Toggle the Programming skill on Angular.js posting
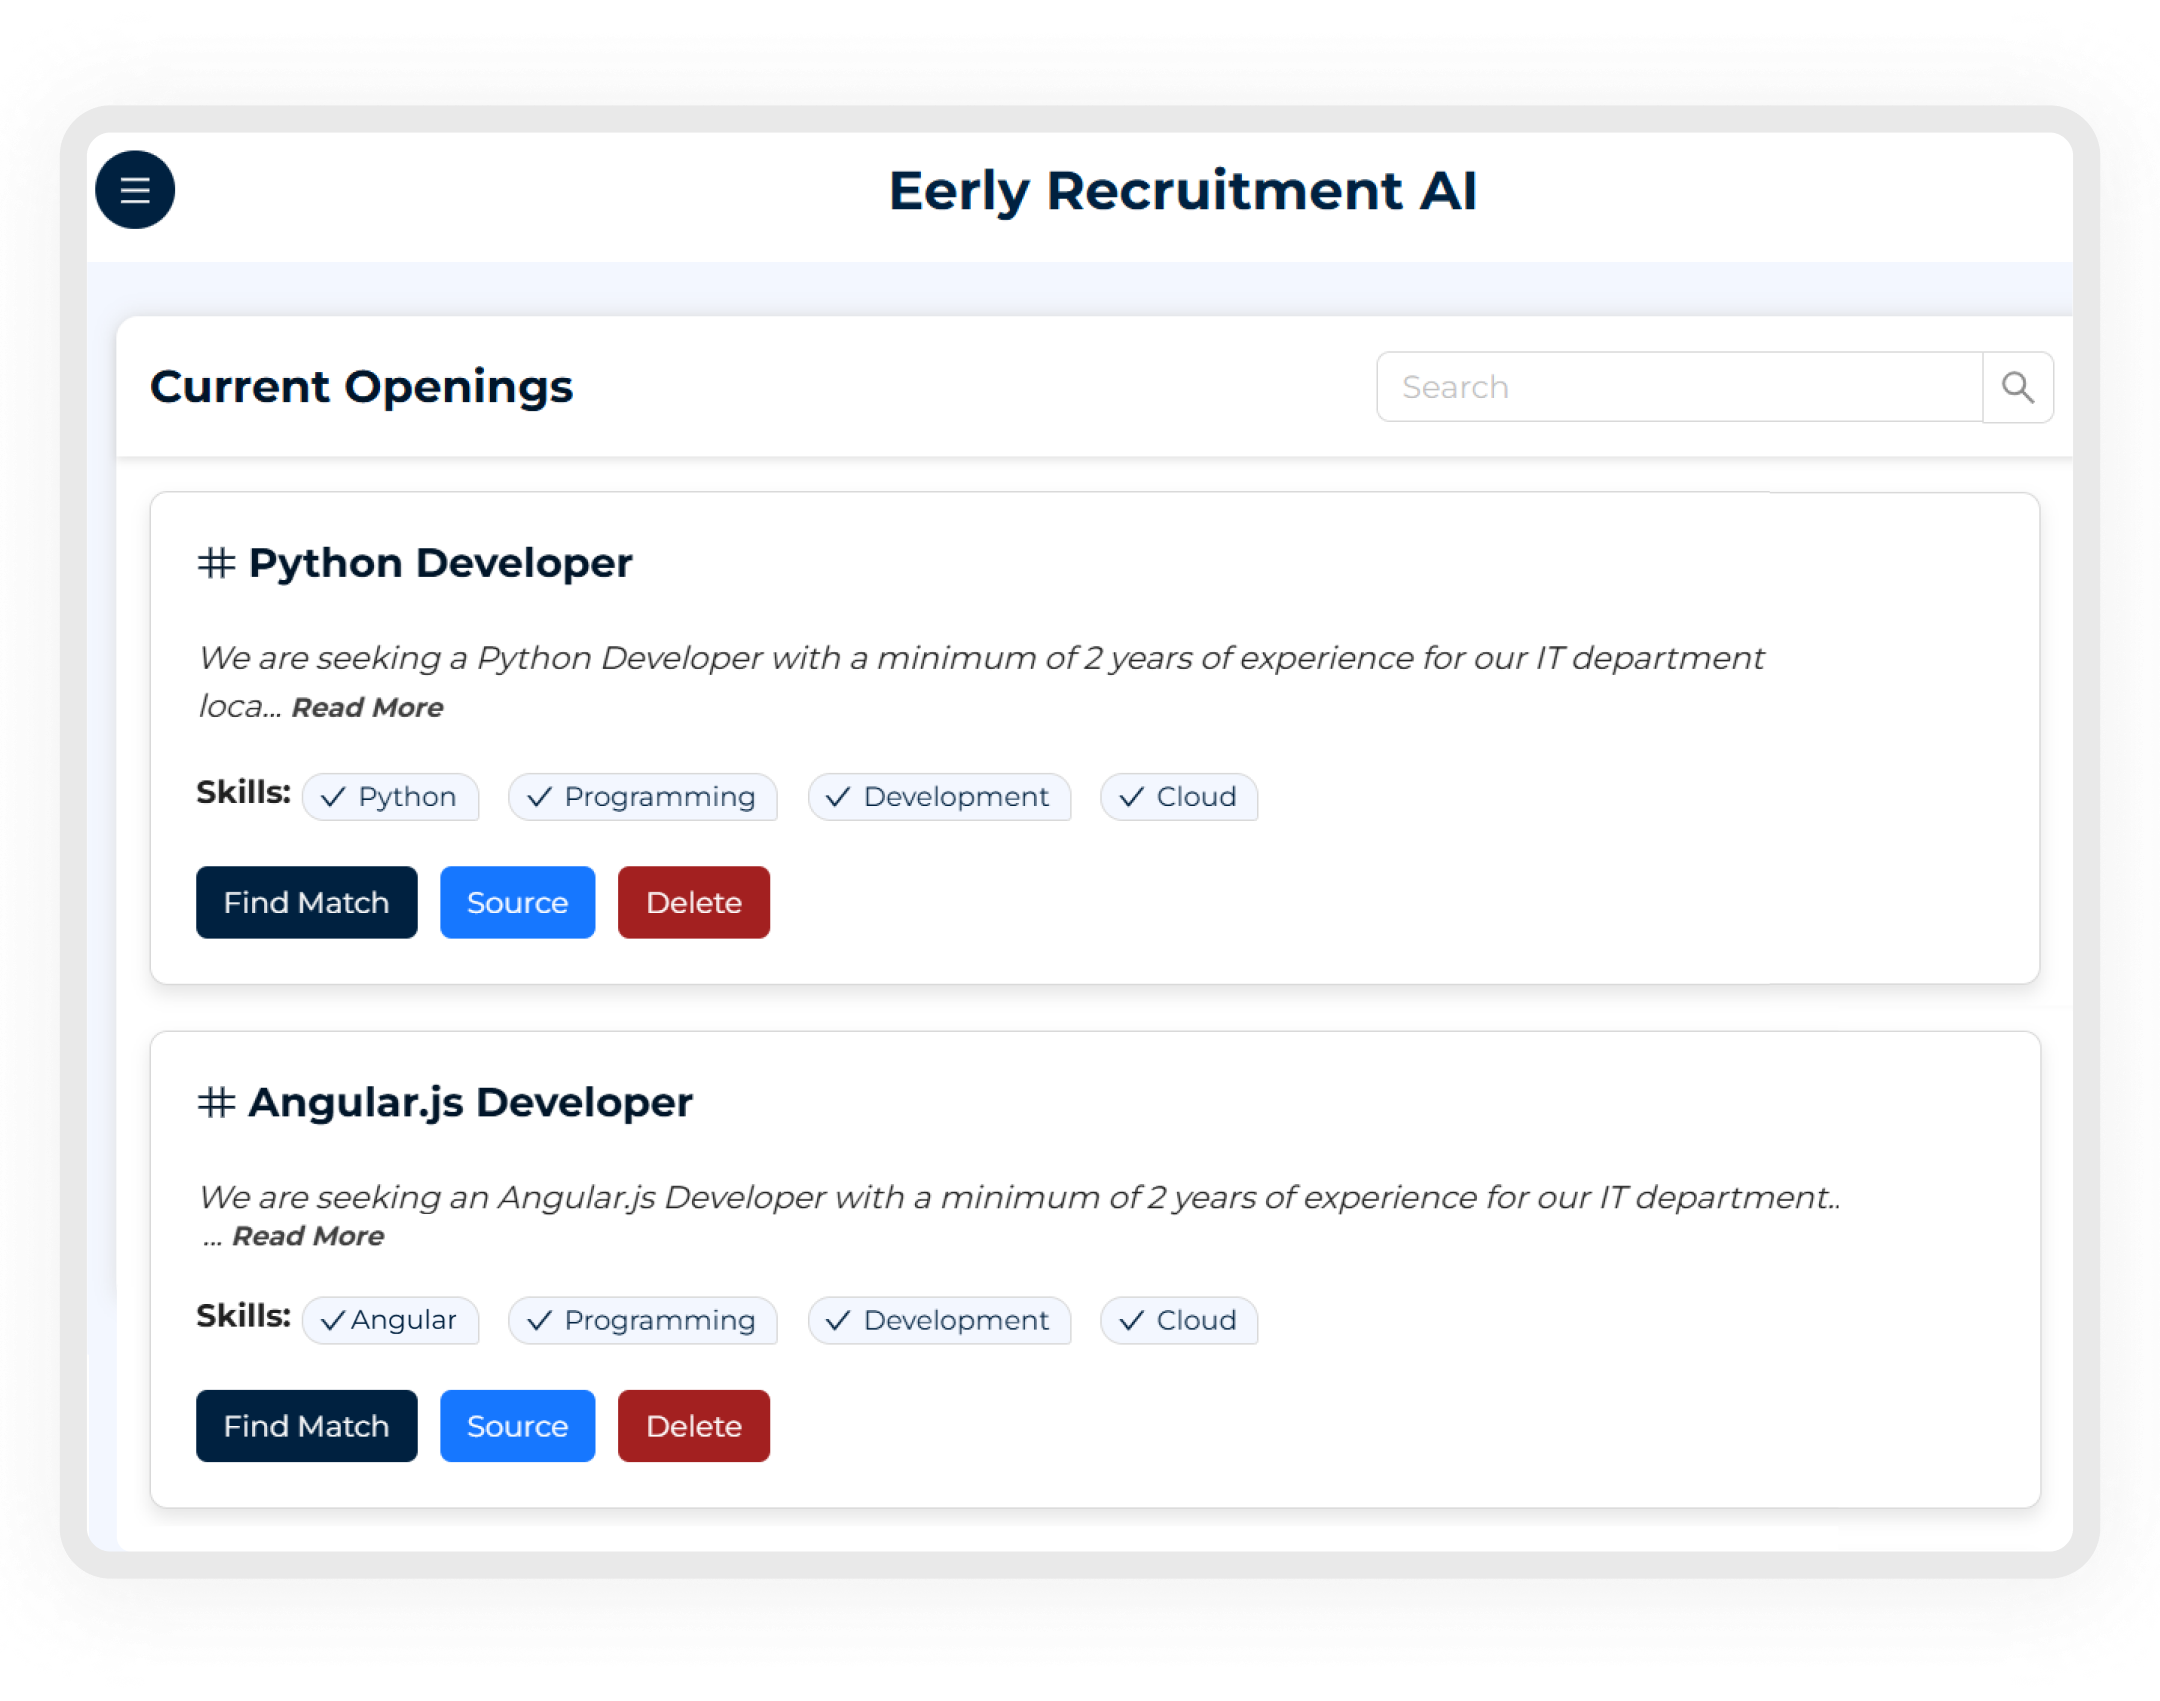The width and height of the screenshot is (2160, 1701). [643, 1320]
